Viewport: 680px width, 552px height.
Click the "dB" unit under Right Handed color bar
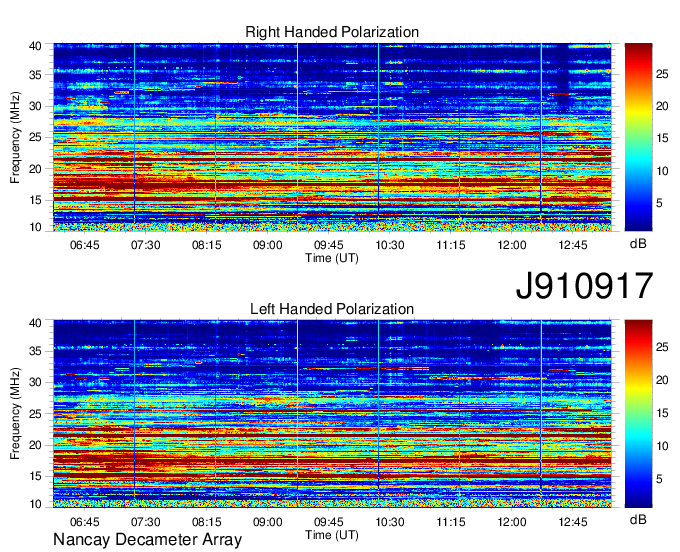pyautogui.click(x=638, y=244)
